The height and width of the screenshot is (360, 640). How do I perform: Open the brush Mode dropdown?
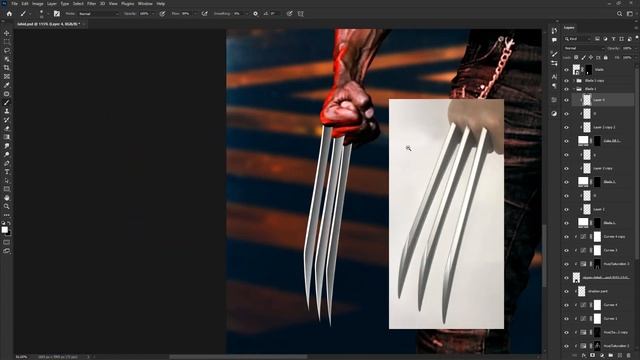pos(98,13)
